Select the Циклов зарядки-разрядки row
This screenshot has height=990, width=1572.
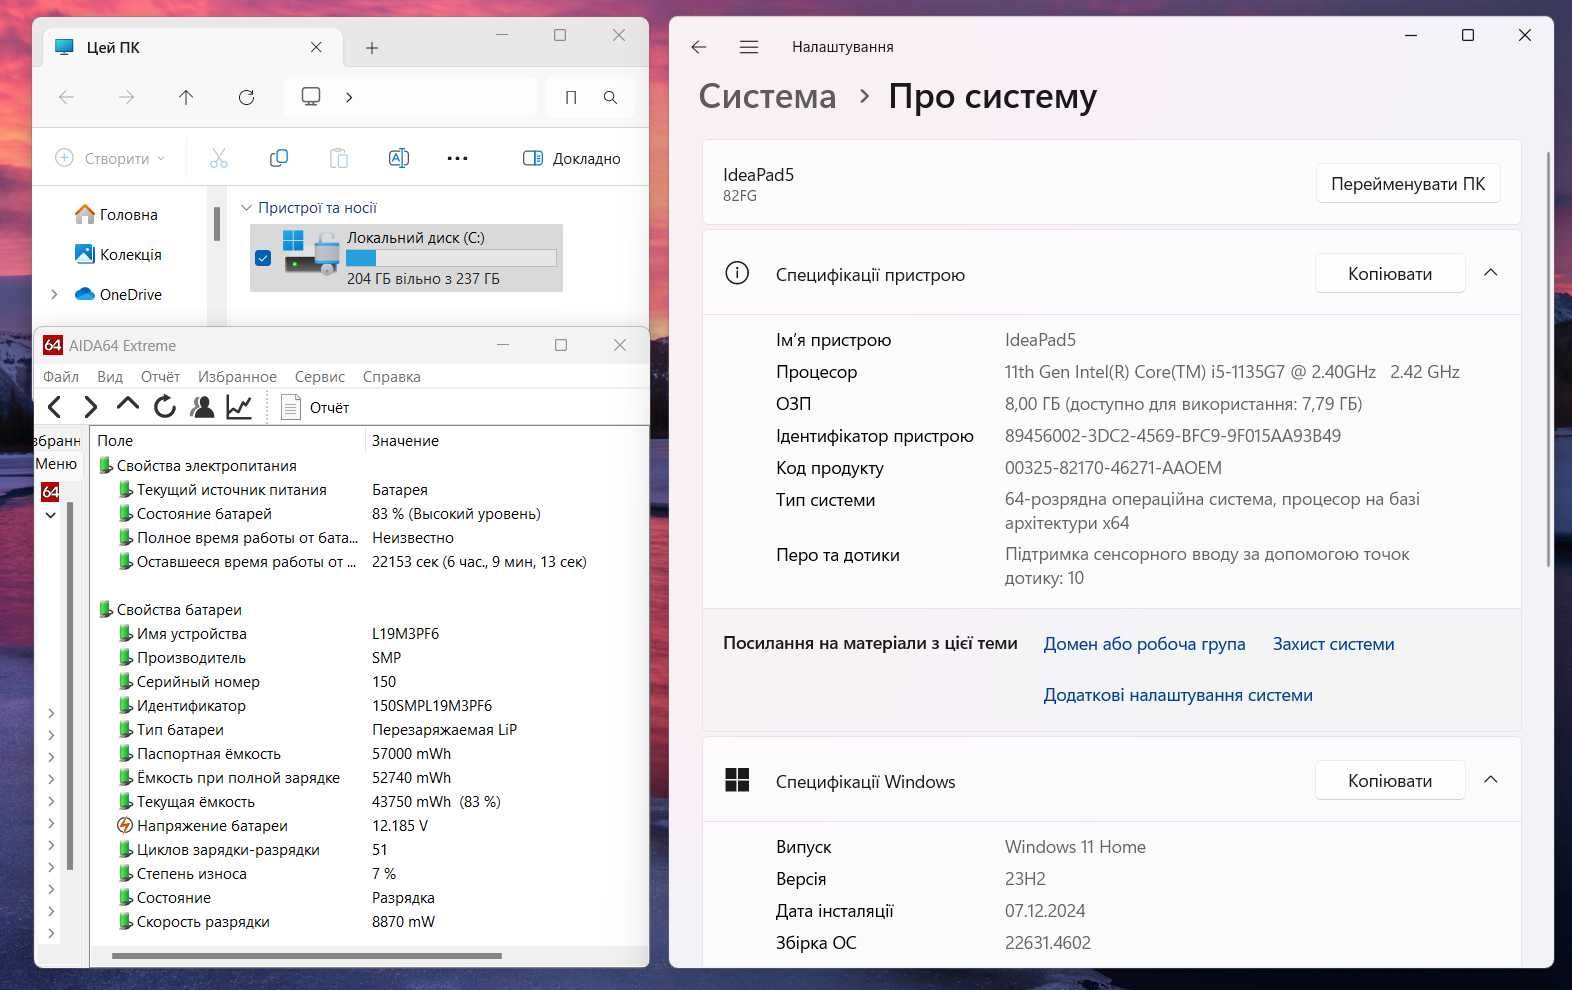pyautogui.click(x=369, y=849)
